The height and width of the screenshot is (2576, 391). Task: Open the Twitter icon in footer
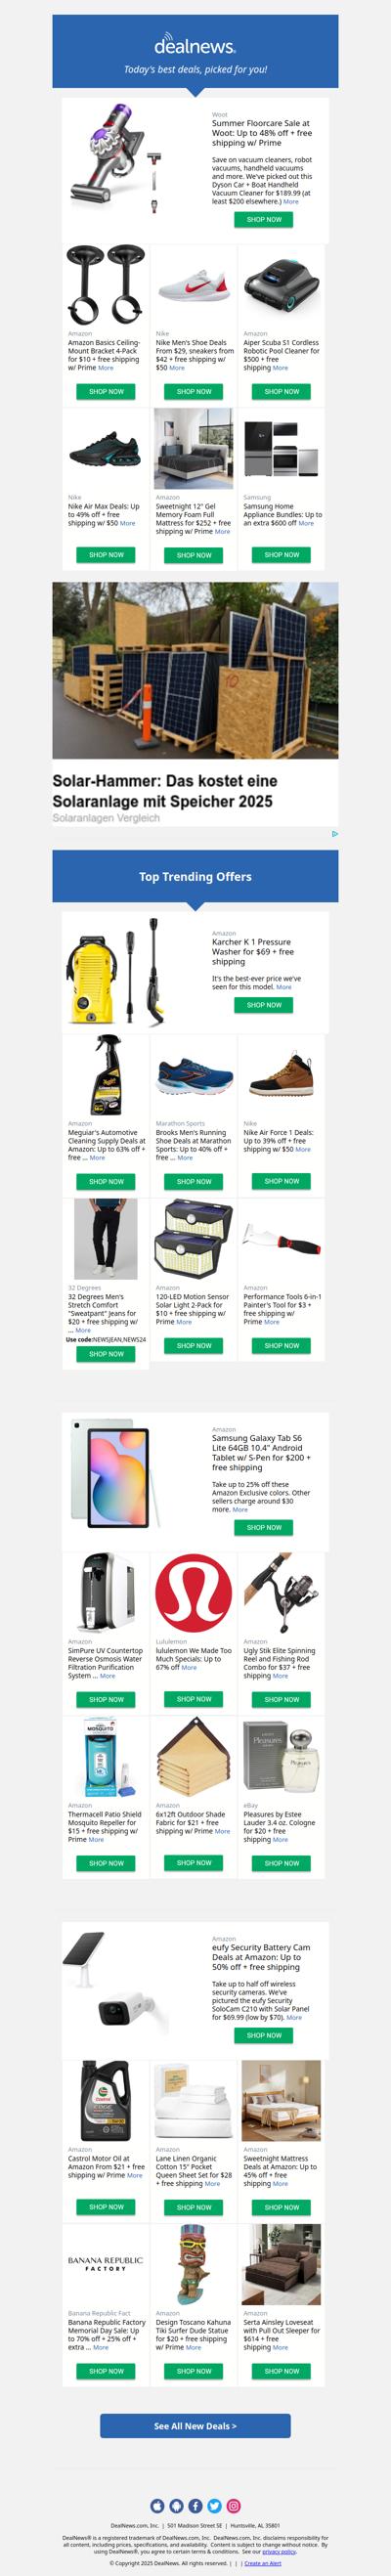tap(214, 2505)
